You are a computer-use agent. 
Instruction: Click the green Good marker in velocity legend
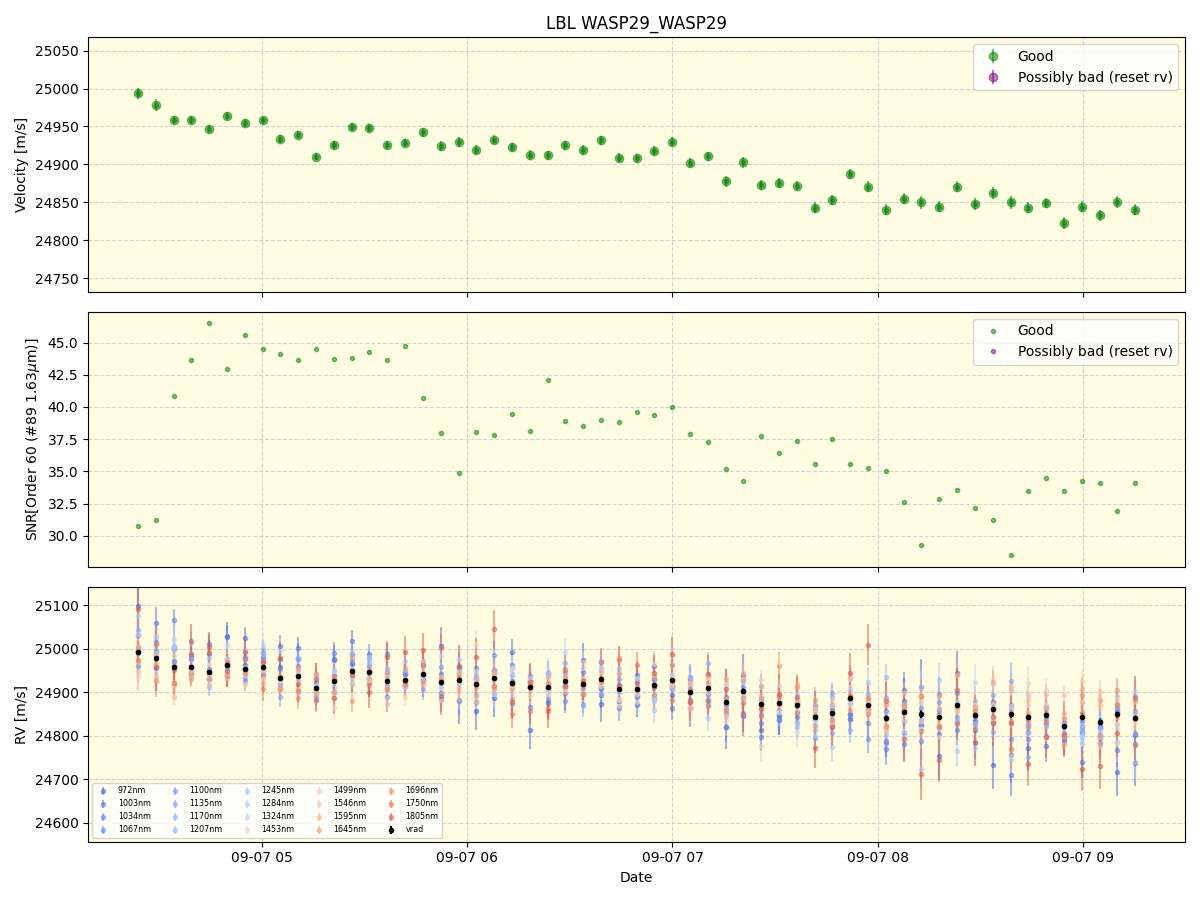pyautogui.click(x=993, y=57)
